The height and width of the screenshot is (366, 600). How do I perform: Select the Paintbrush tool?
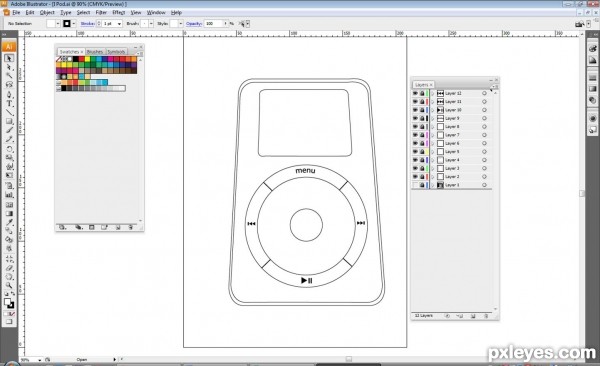(9, 131)
